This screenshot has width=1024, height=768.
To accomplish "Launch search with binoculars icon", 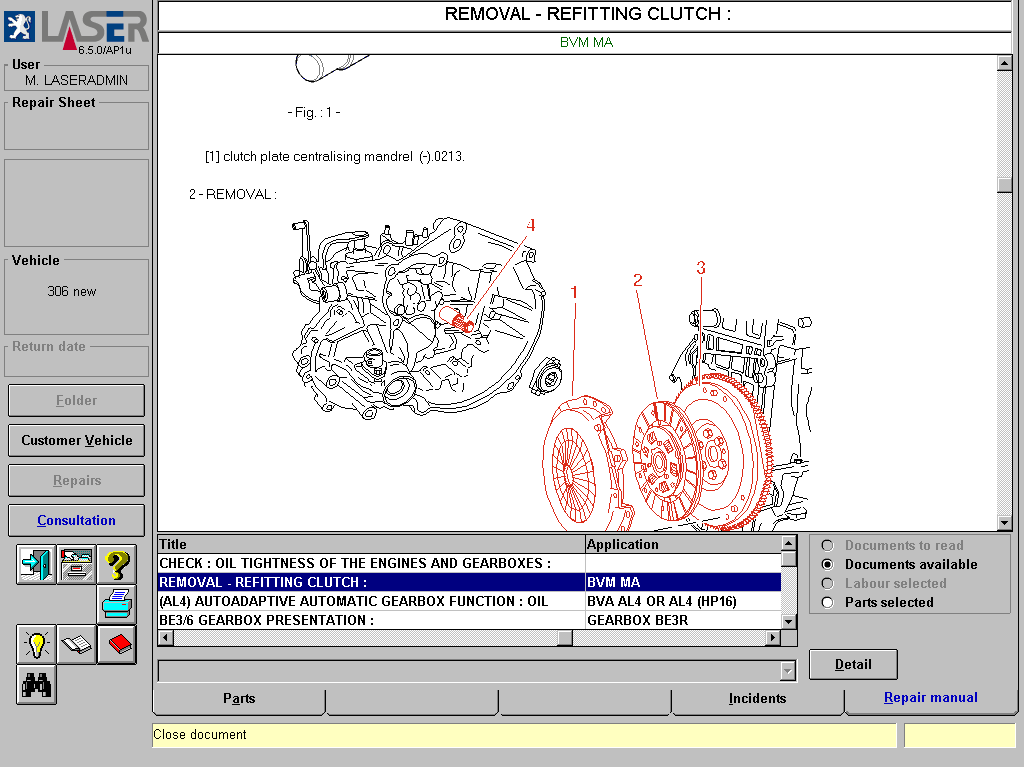I will coord(36,685).
